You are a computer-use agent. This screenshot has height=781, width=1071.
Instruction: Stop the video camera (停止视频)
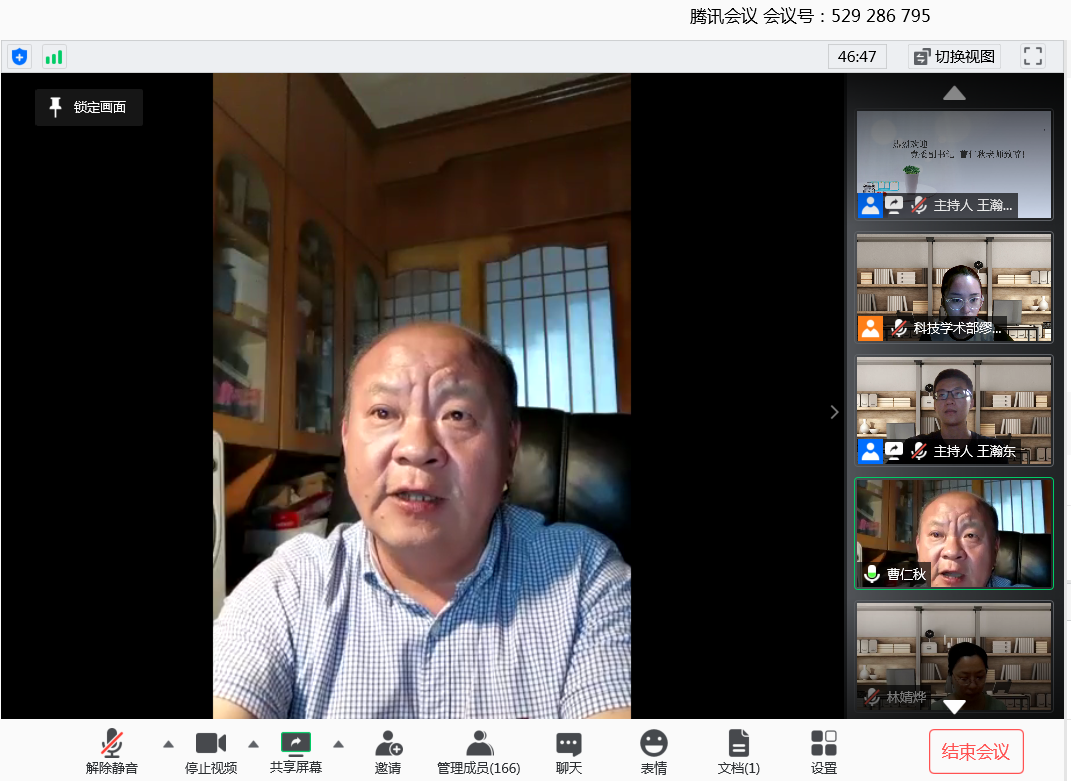(x=211, y=752)
